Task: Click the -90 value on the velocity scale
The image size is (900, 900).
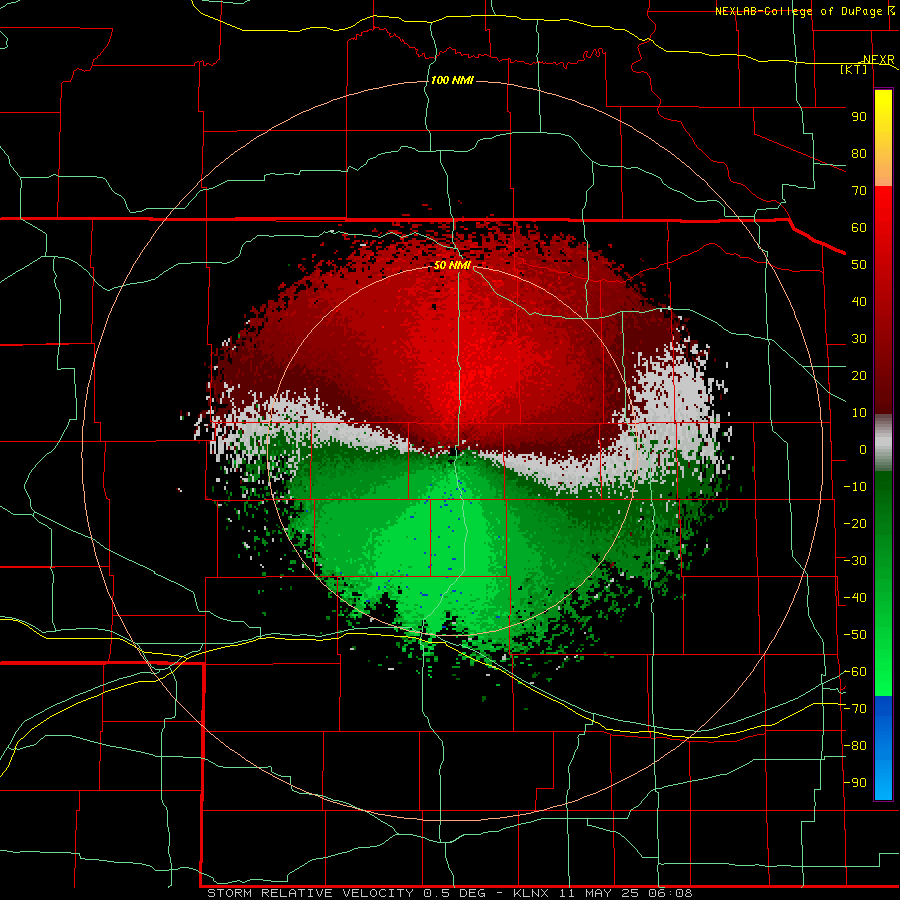Action: tap(855, 783)
